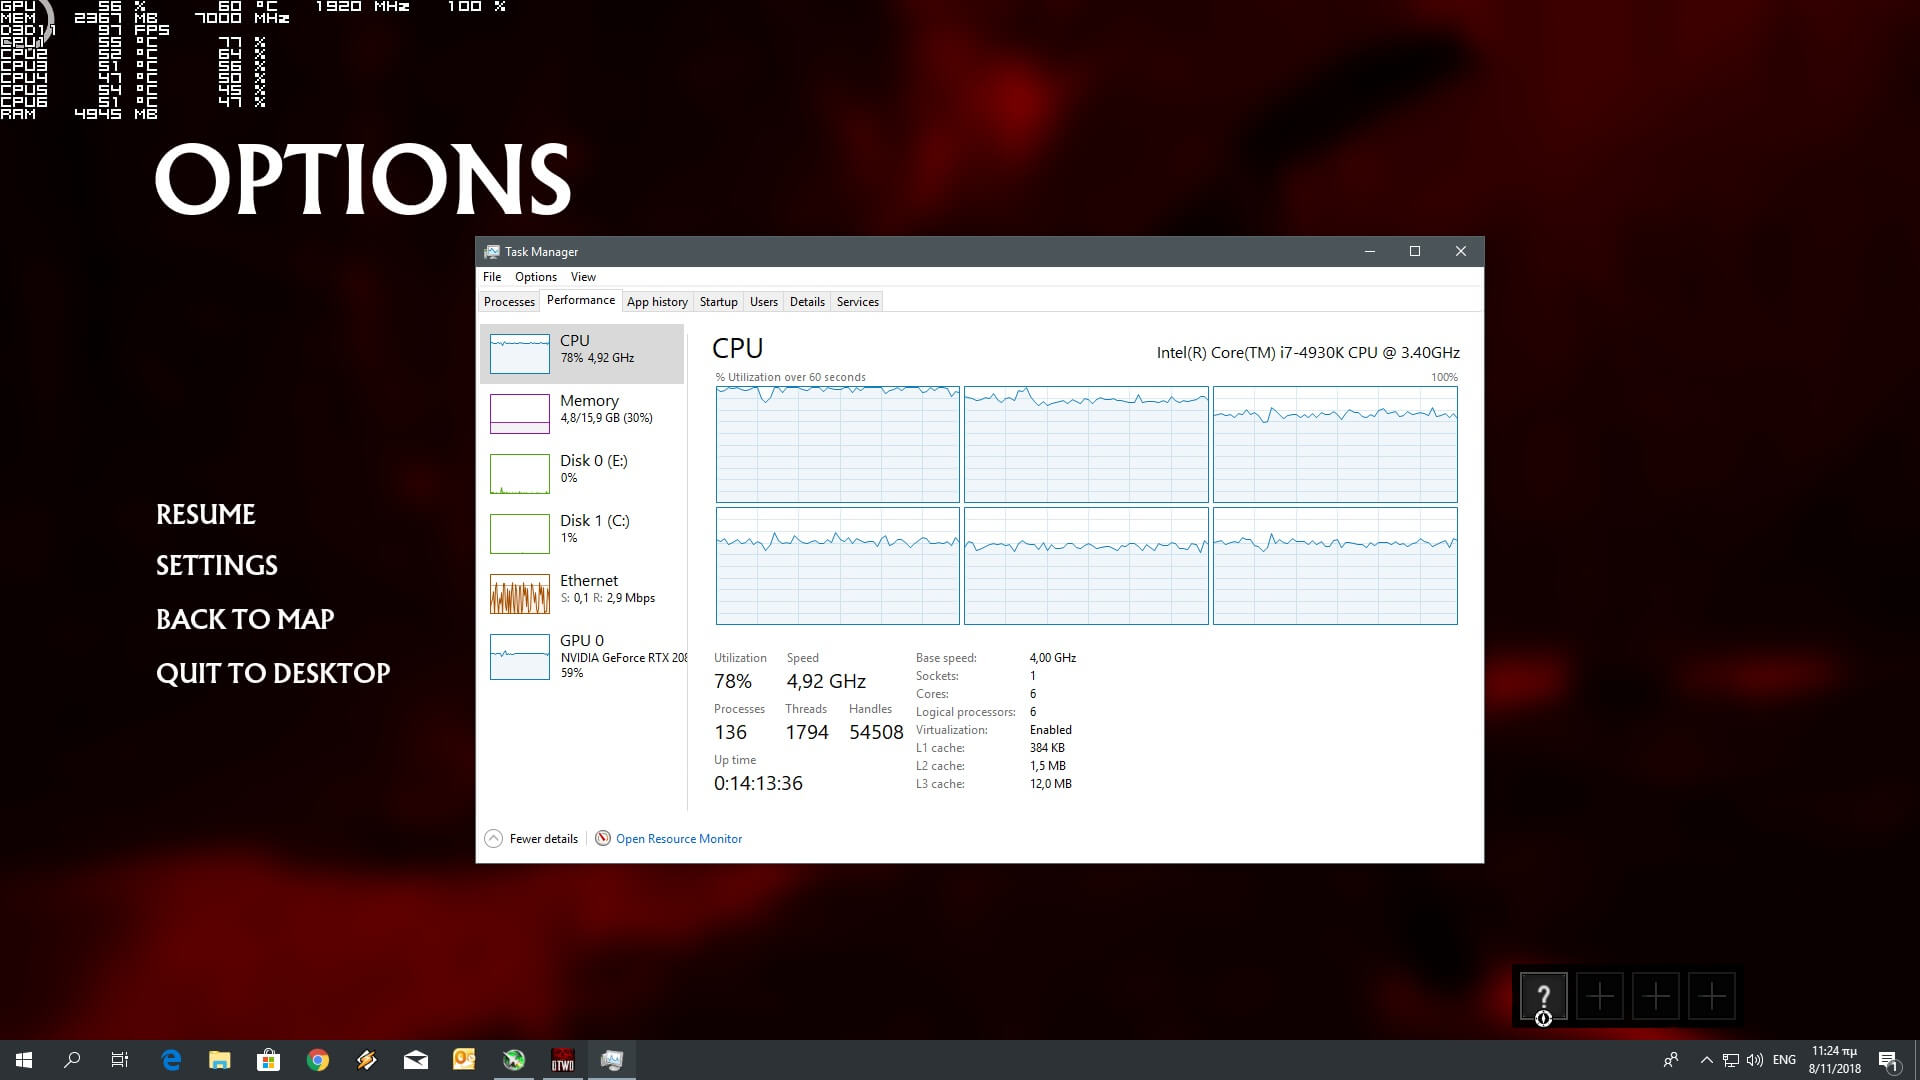Switch to the App history tab

point(657,302)
